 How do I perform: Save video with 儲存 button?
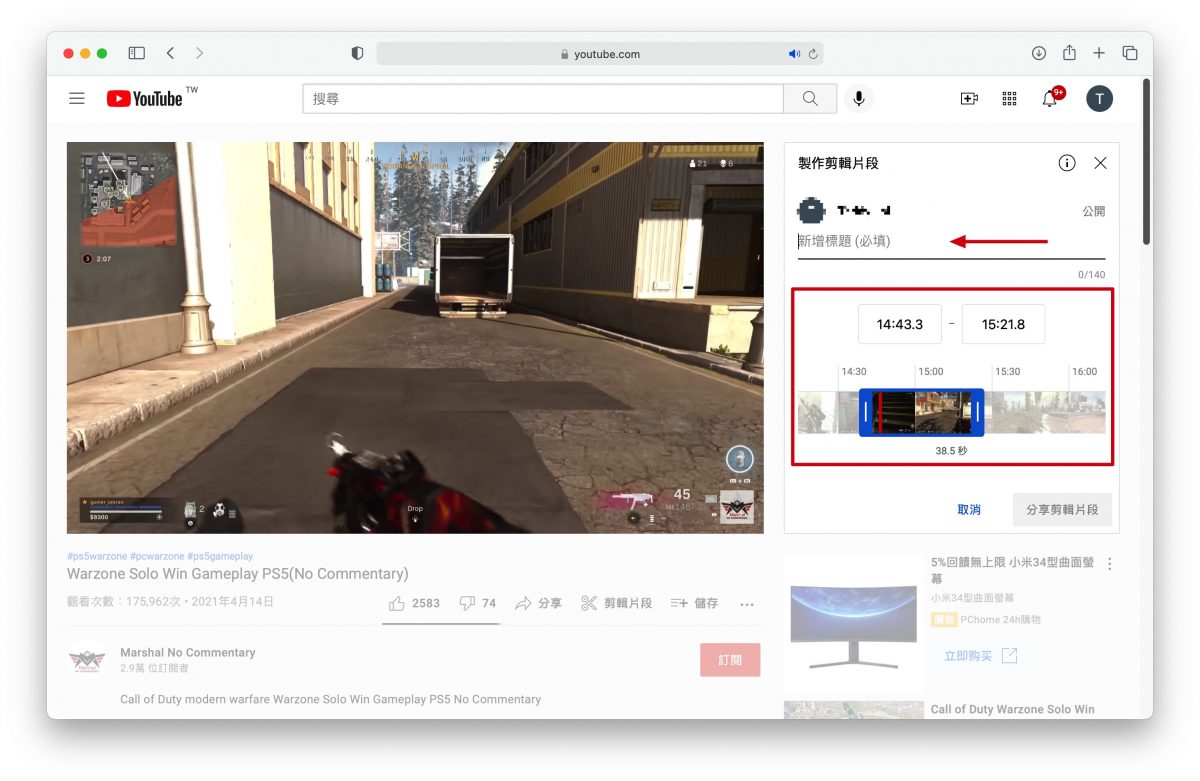point(694,603)
